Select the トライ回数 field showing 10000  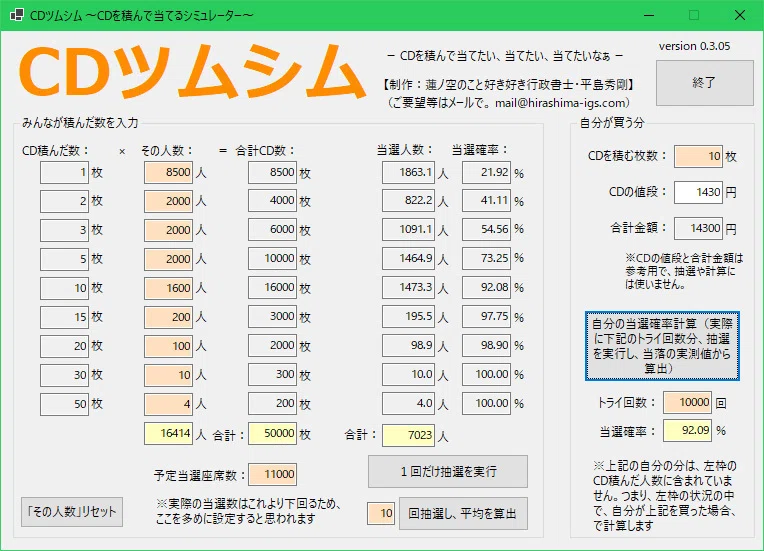(x=687, y=402)
